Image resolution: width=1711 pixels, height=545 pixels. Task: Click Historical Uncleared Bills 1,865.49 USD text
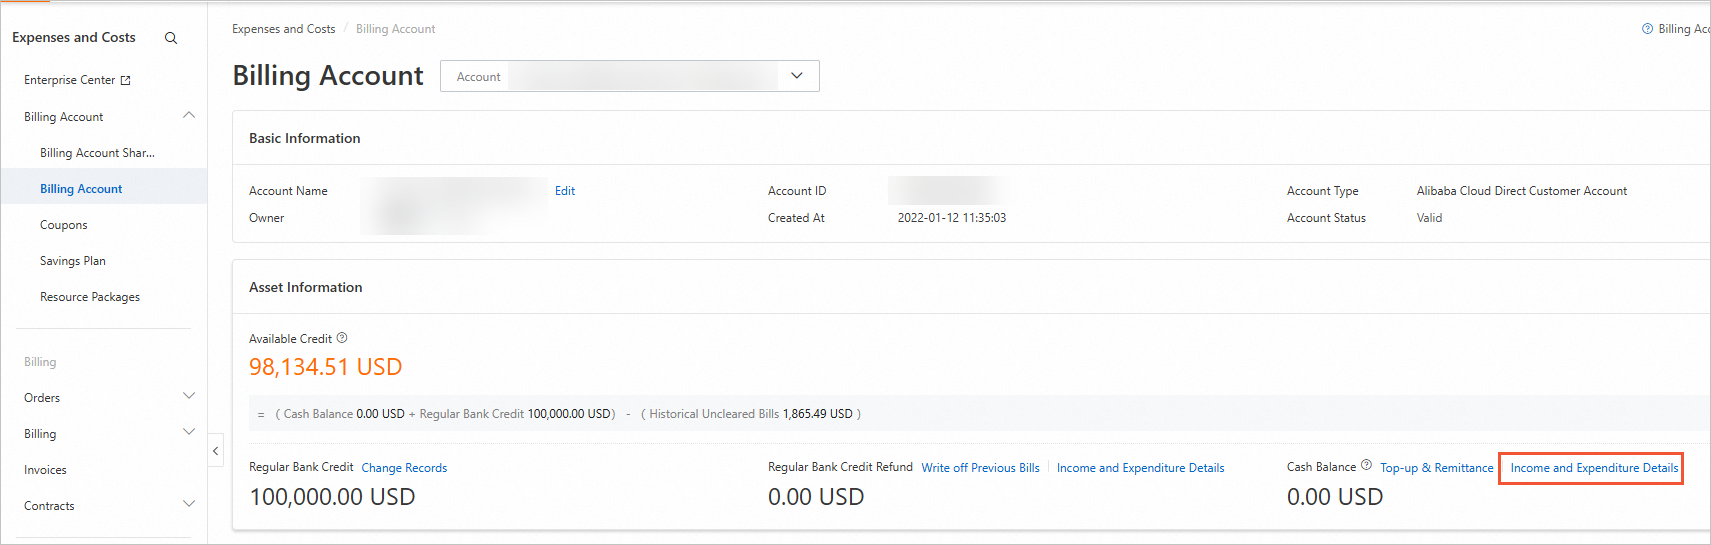[751, 414]
